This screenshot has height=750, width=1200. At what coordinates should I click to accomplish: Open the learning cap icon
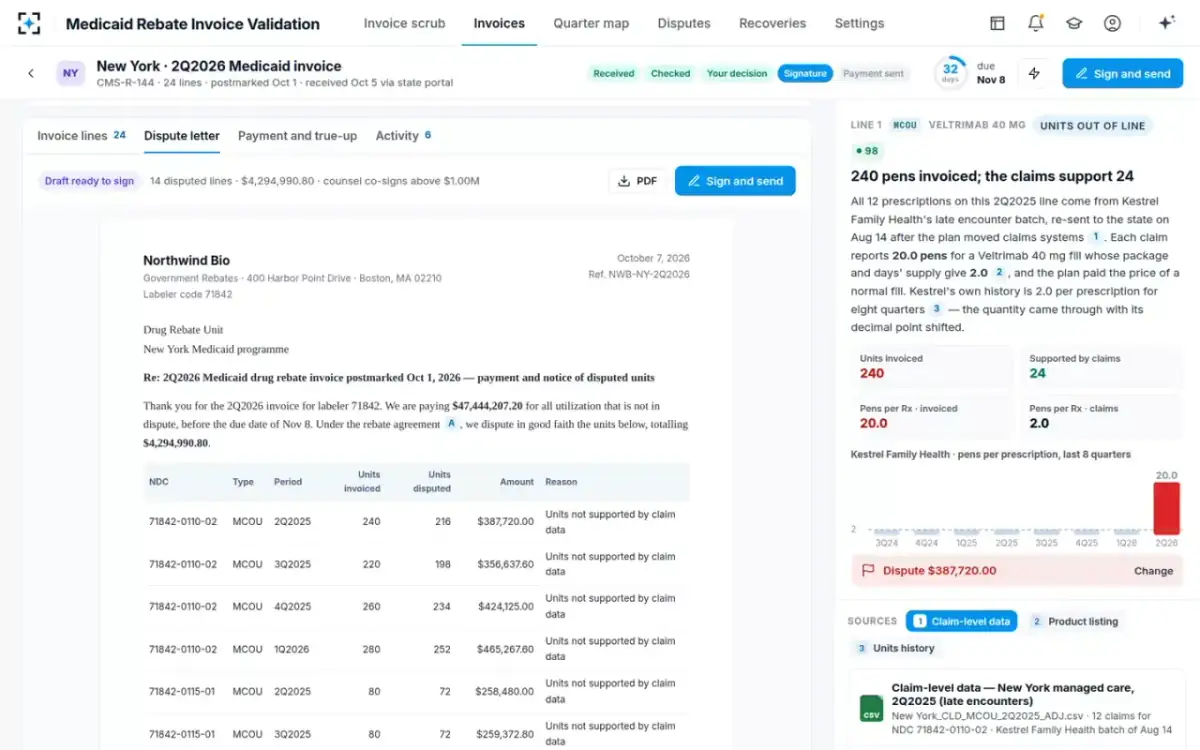[1074, 23]
